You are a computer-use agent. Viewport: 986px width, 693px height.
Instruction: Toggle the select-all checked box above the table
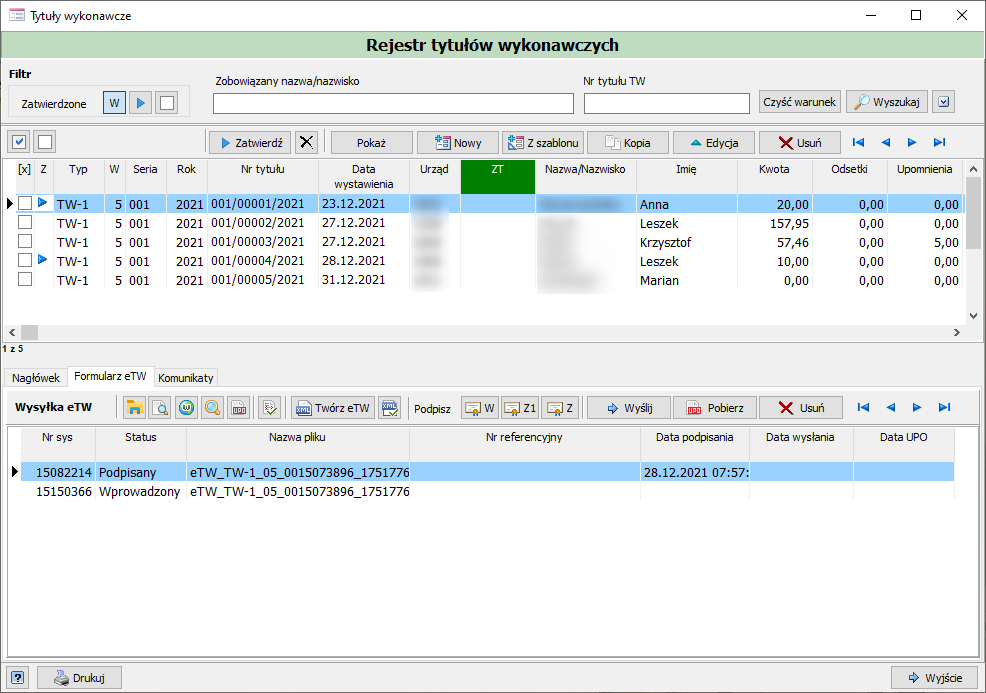tap(19, 142)
